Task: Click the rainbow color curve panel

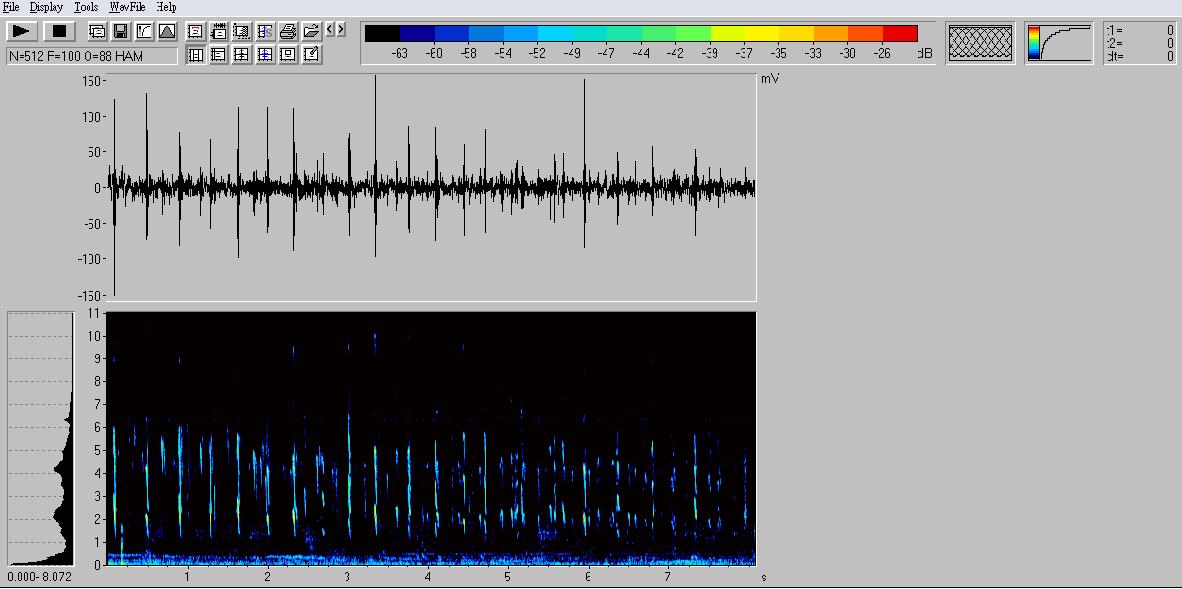Action: pos(1059,43)
